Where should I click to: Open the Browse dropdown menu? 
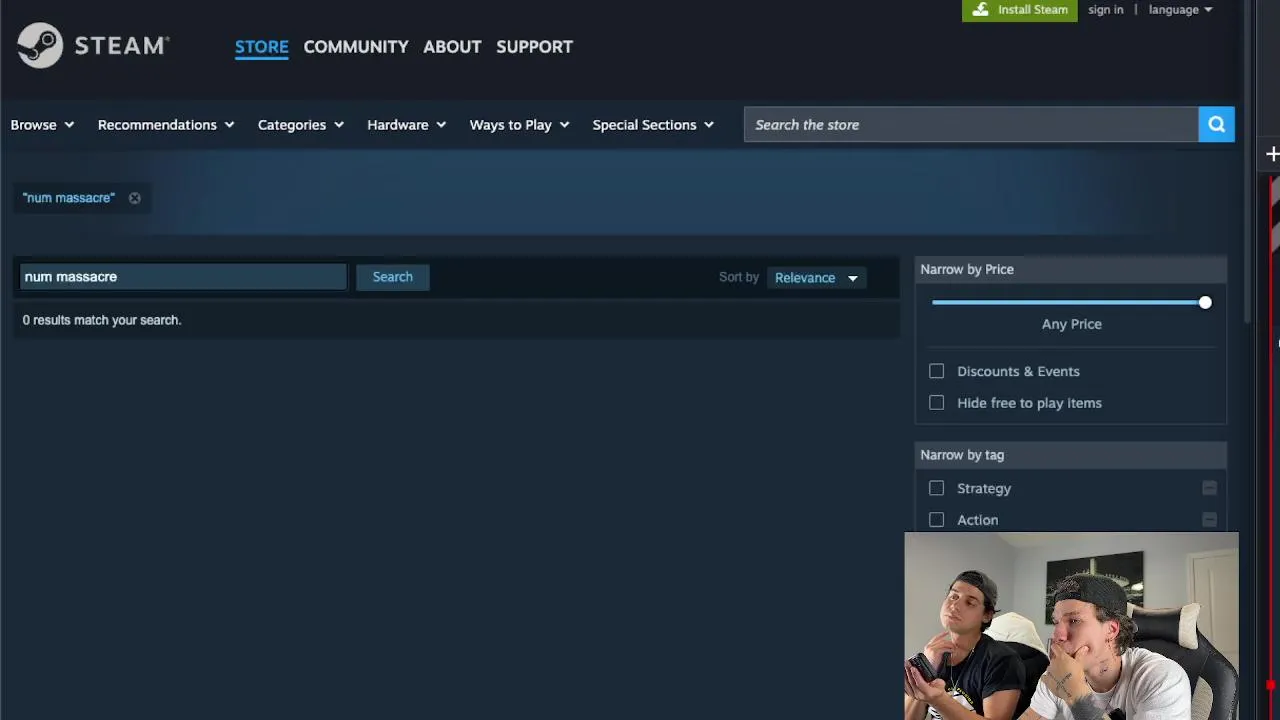[x=42, y=125]
